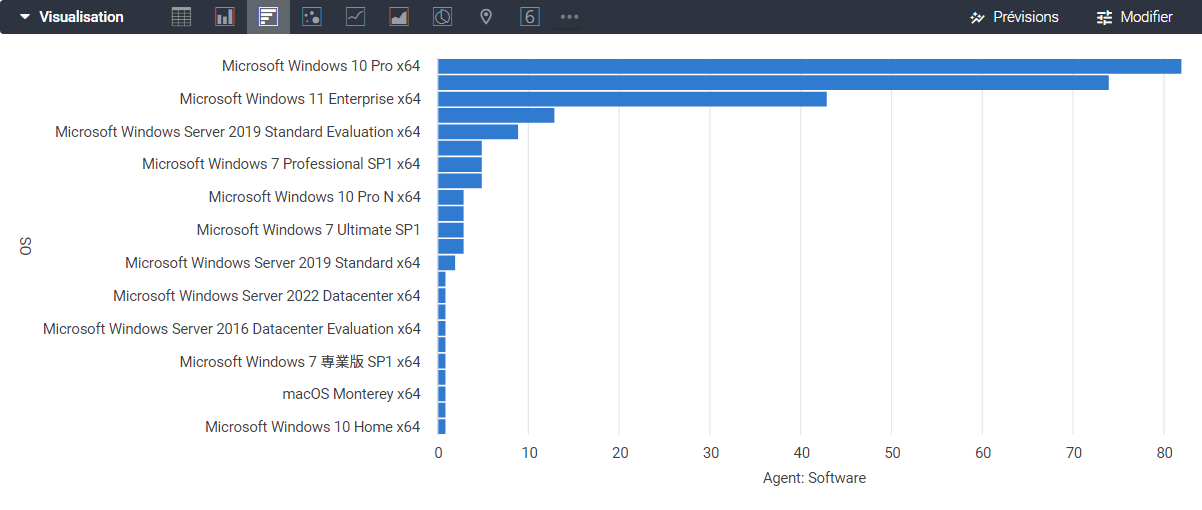The image size is (1202, 510).
Task: Open the Modifier settings button
Action: (x=1135, y=17)
